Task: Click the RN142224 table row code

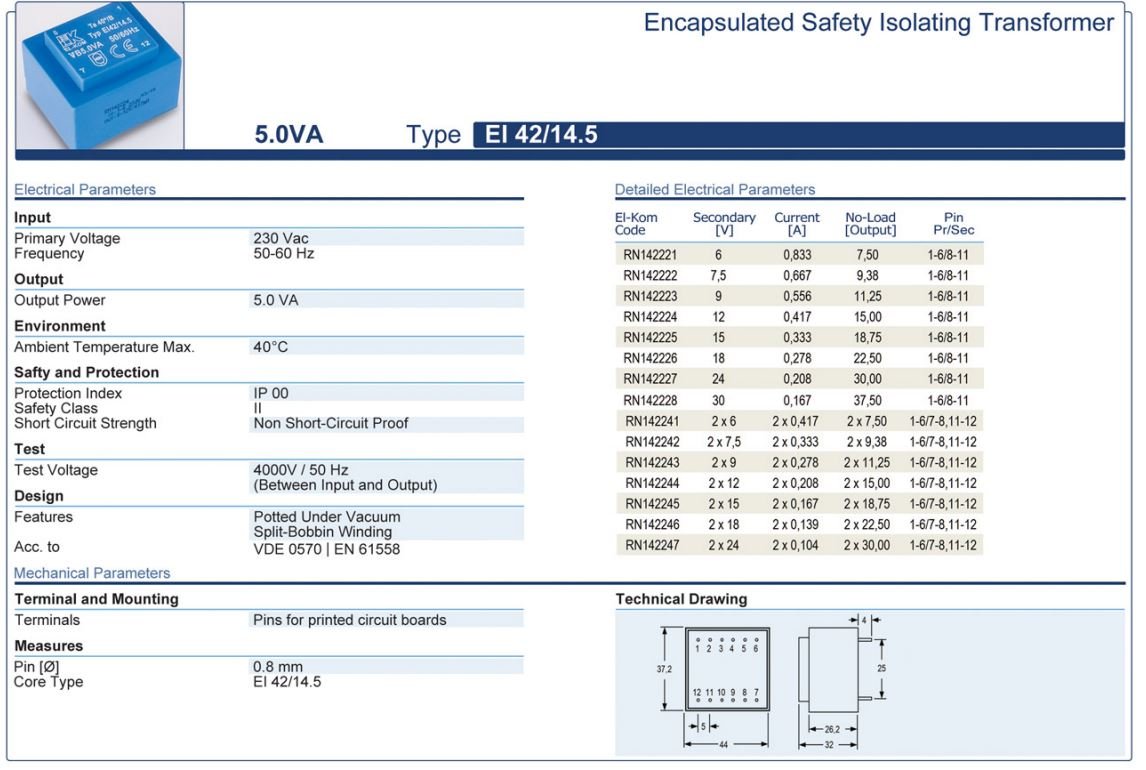Action: click(x=650, y=317)
